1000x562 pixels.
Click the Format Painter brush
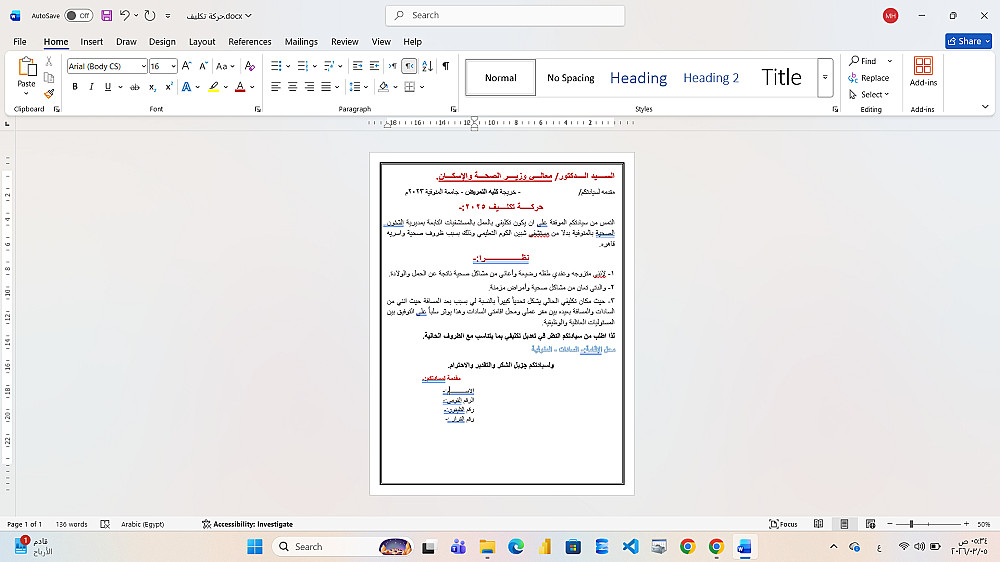49,94
